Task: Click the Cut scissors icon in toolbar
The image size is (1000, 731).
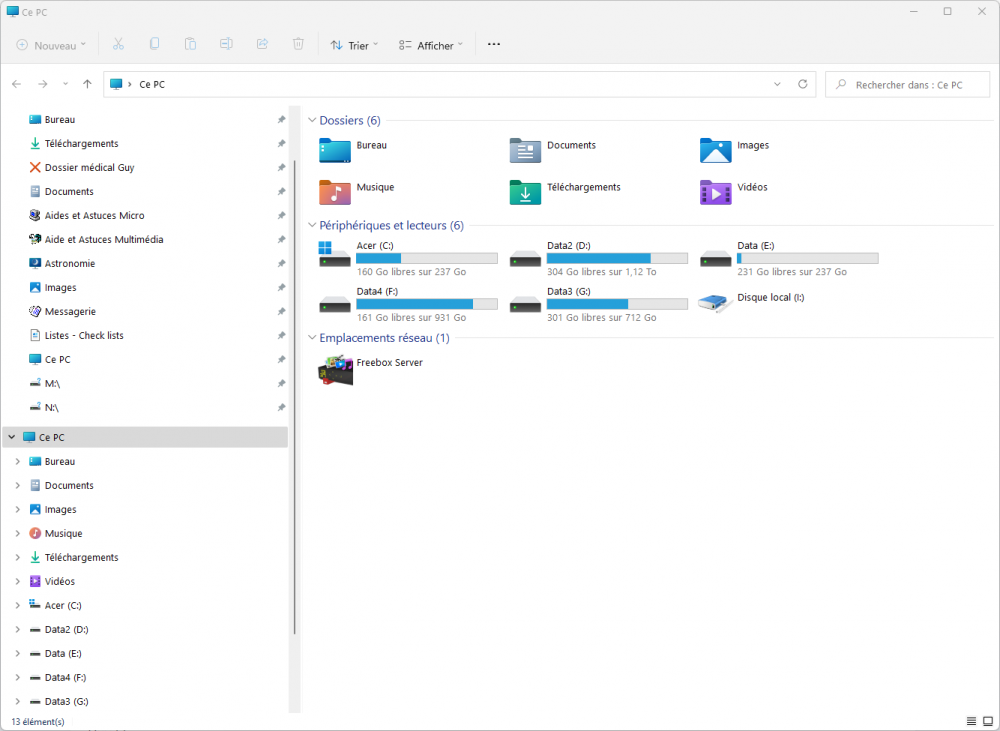Action: tap(118, 45)
